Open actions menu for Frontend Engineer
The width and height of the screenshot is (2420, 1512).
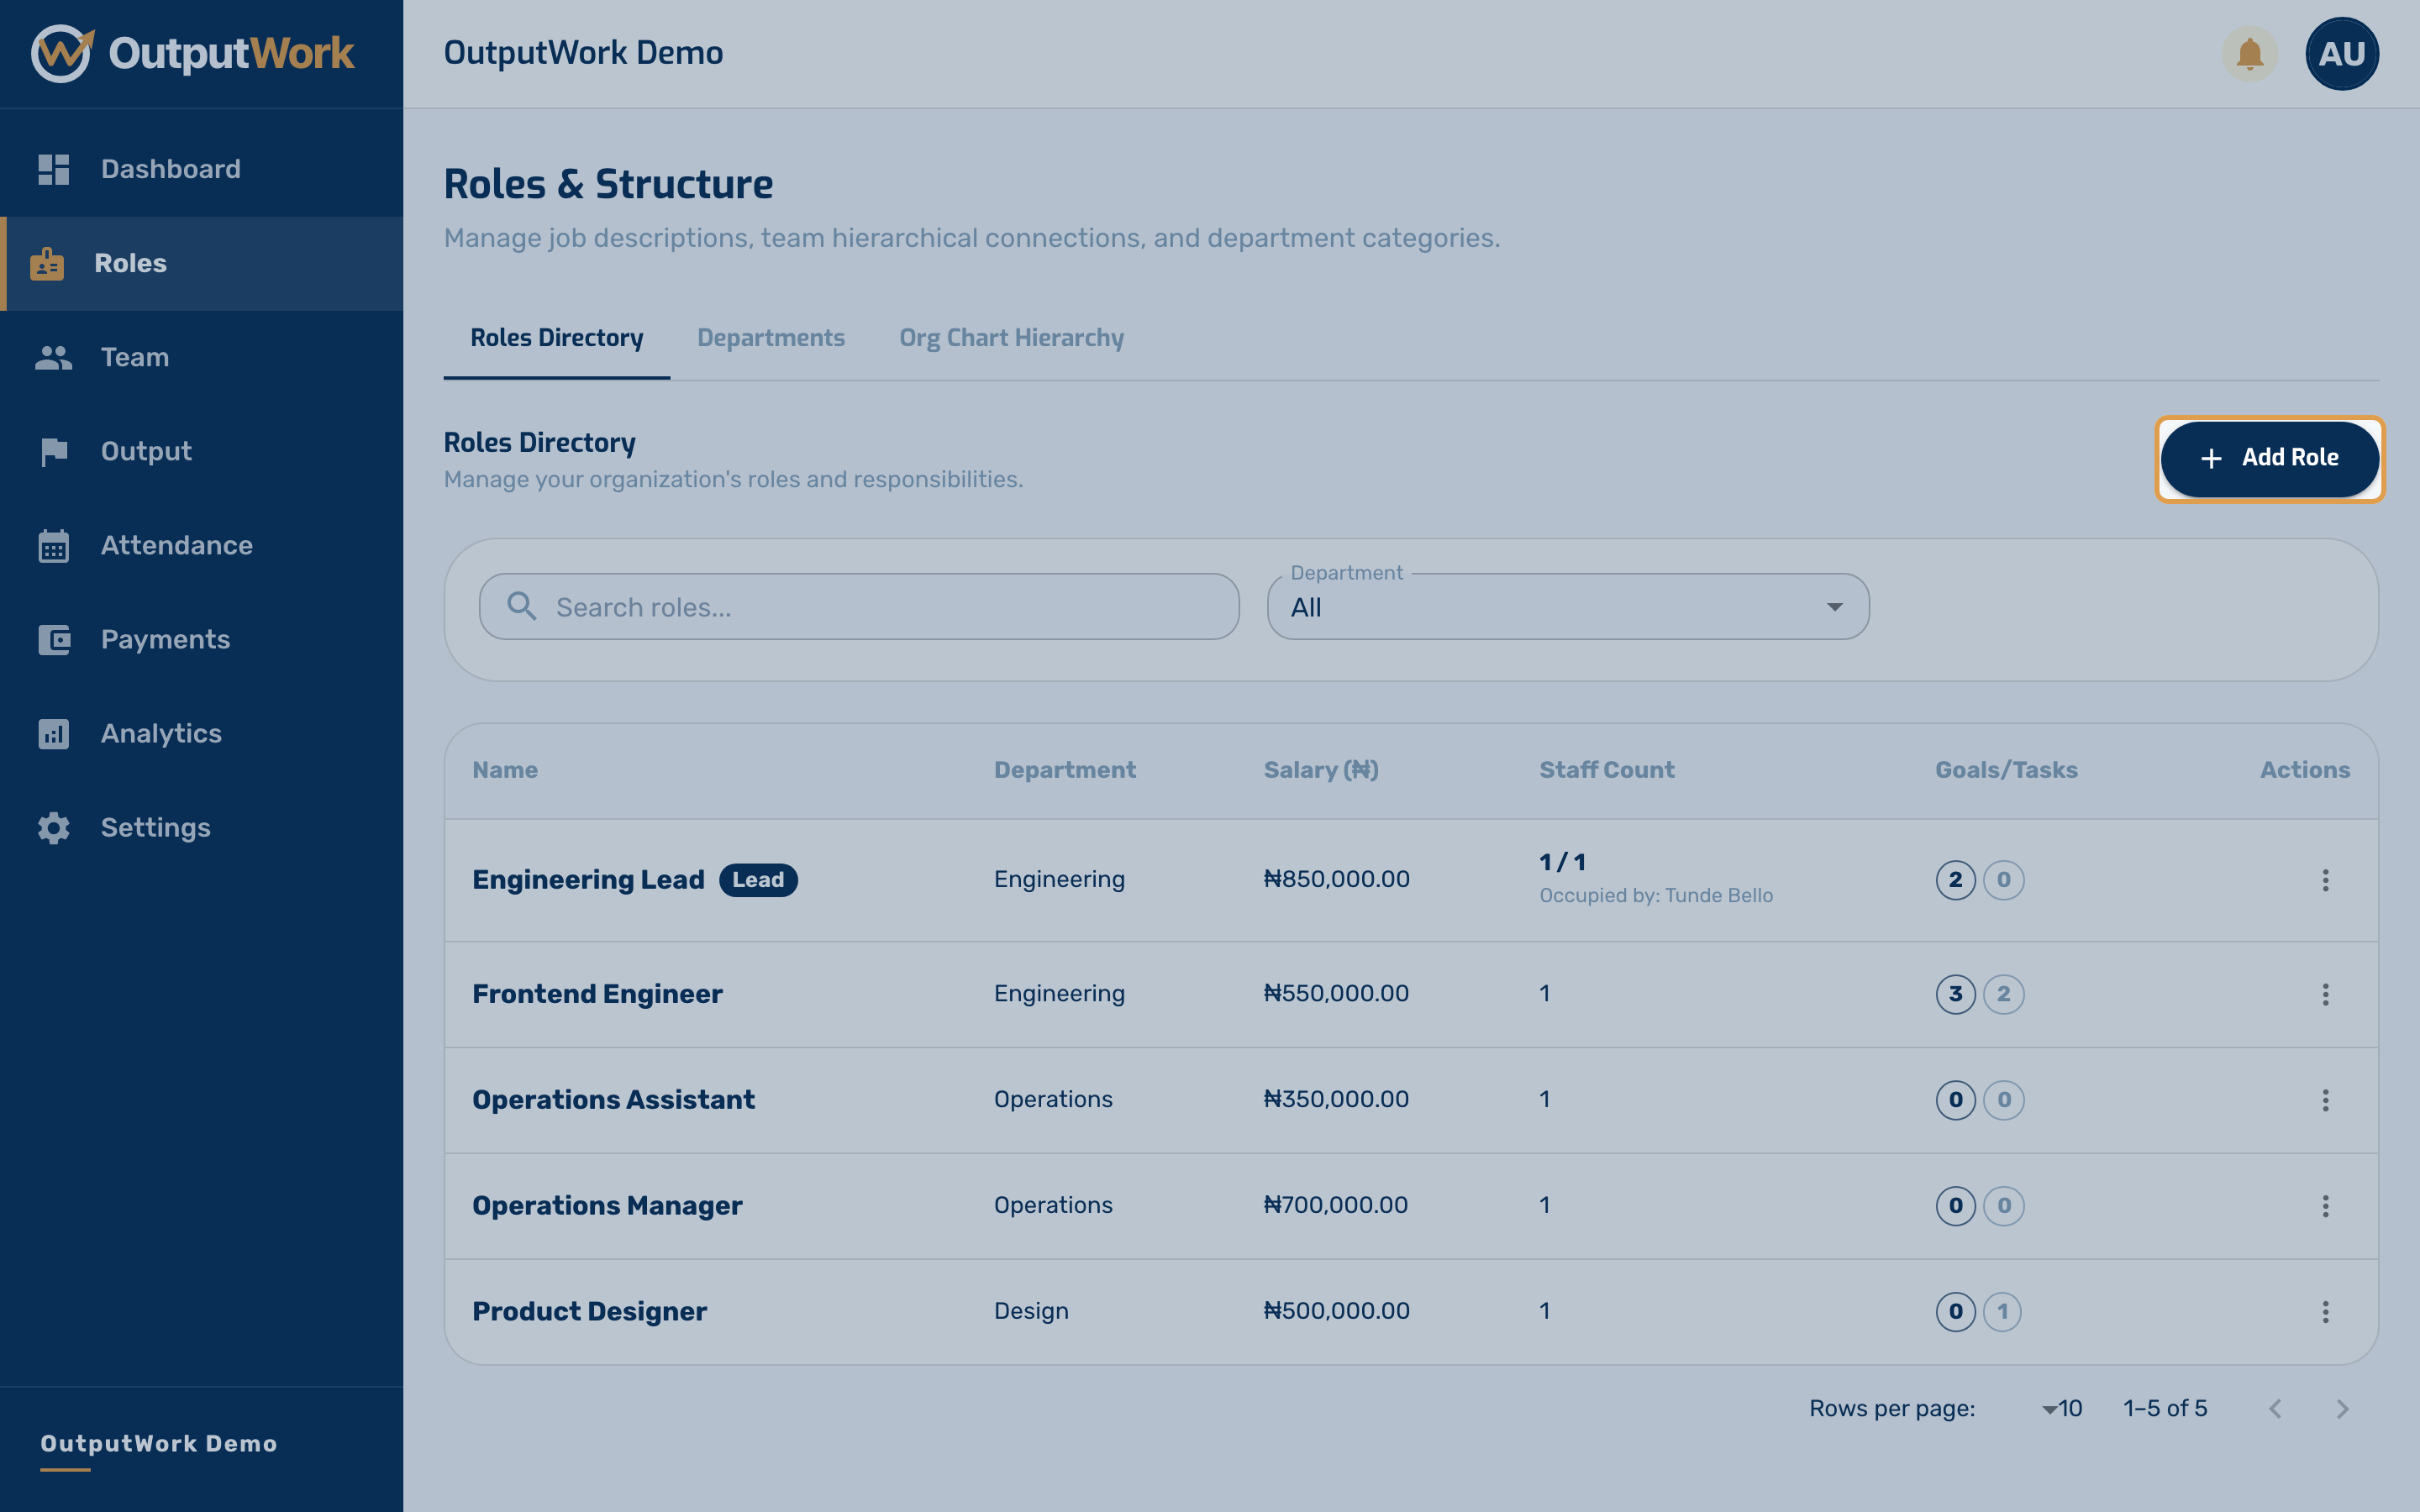[2326, 994]
